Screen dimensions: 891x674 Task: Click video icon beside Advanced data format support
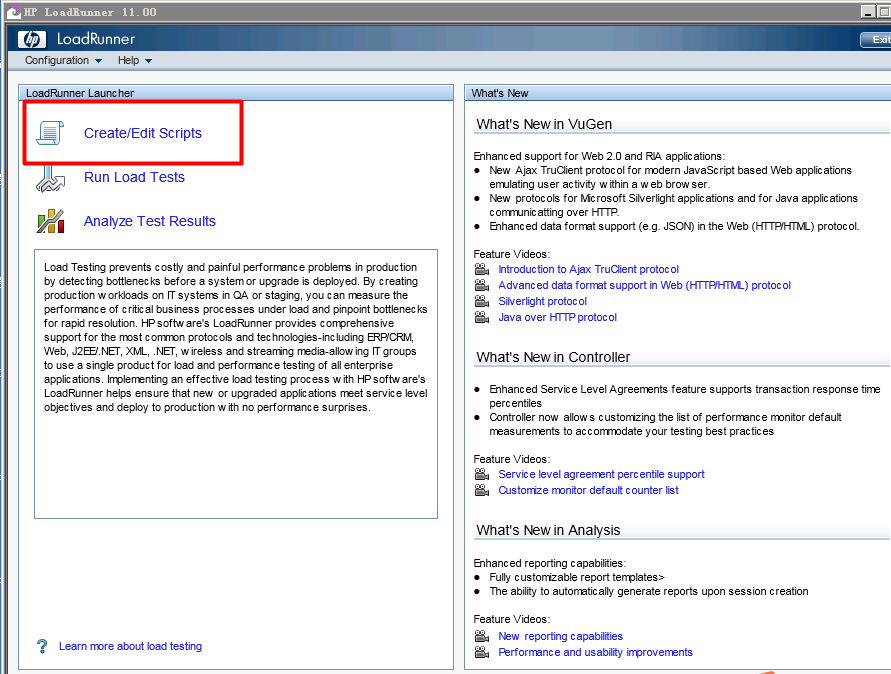[482, 285]
